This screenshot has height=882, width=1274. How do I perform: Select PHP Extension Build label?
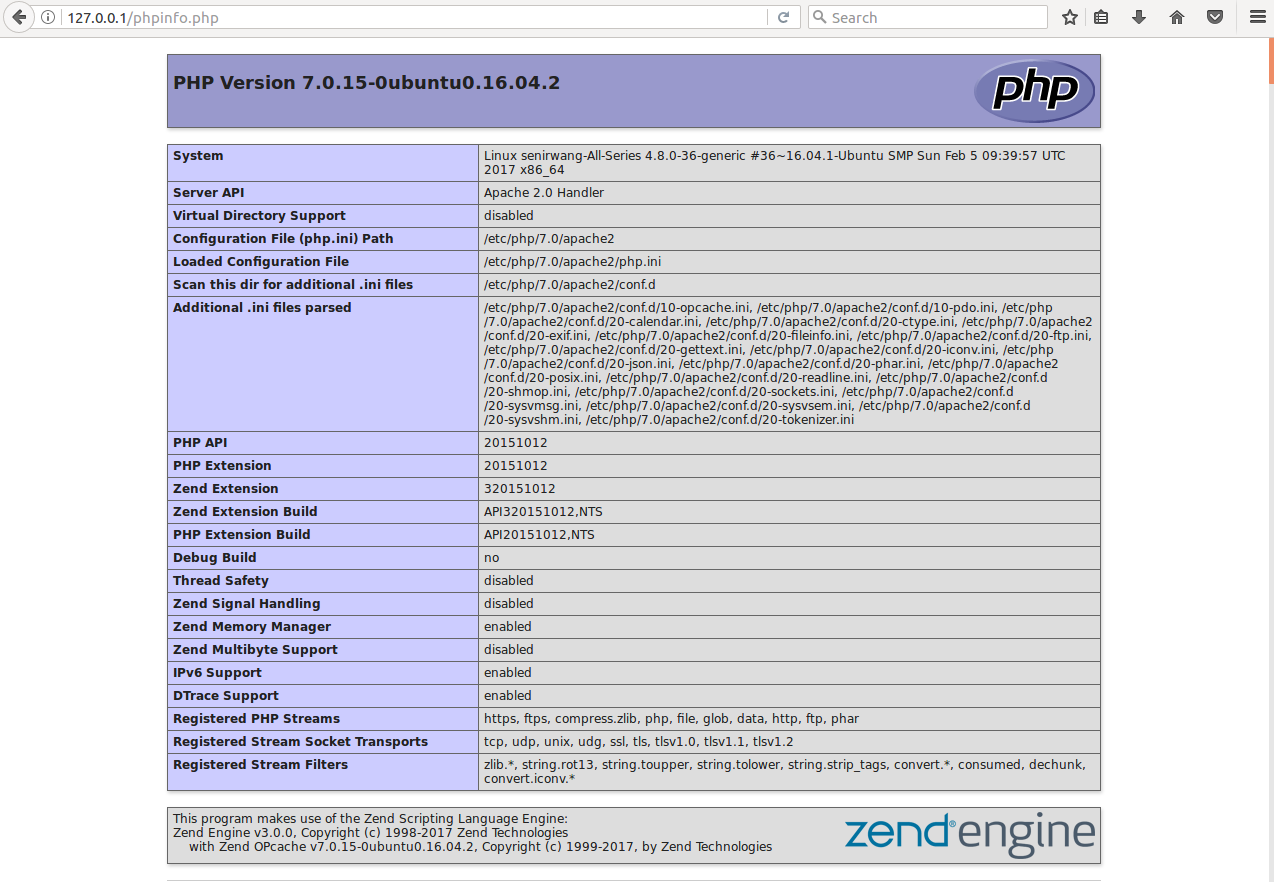pos(242,535)
